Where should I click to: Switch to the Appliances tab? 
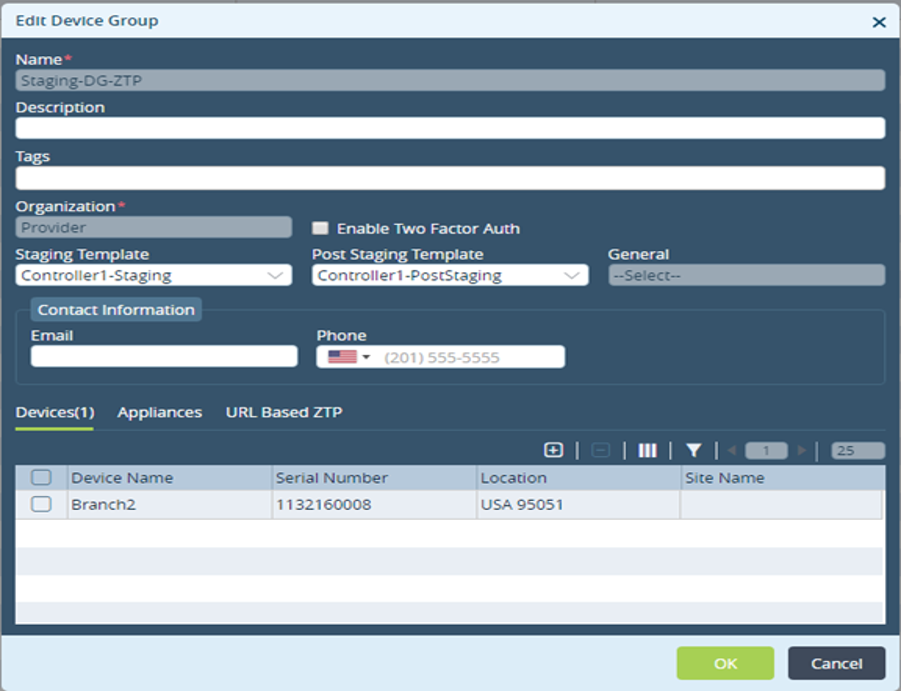160,412
